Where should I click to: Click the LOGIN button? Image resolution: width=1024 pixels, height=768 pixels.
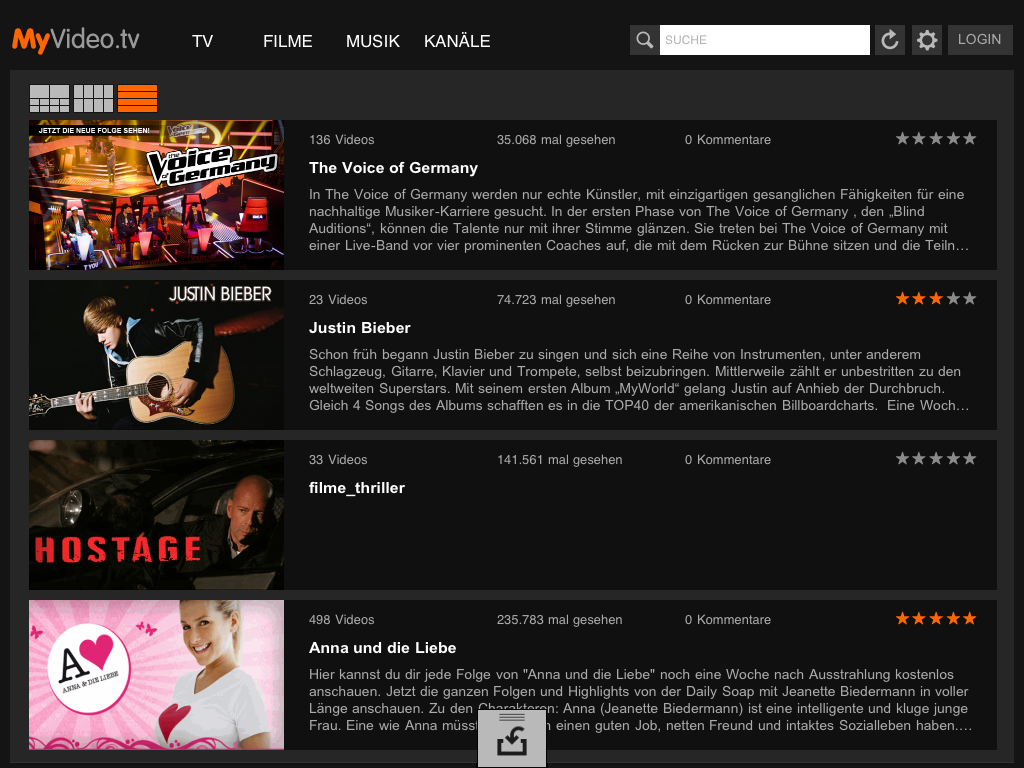click(979, 40)
